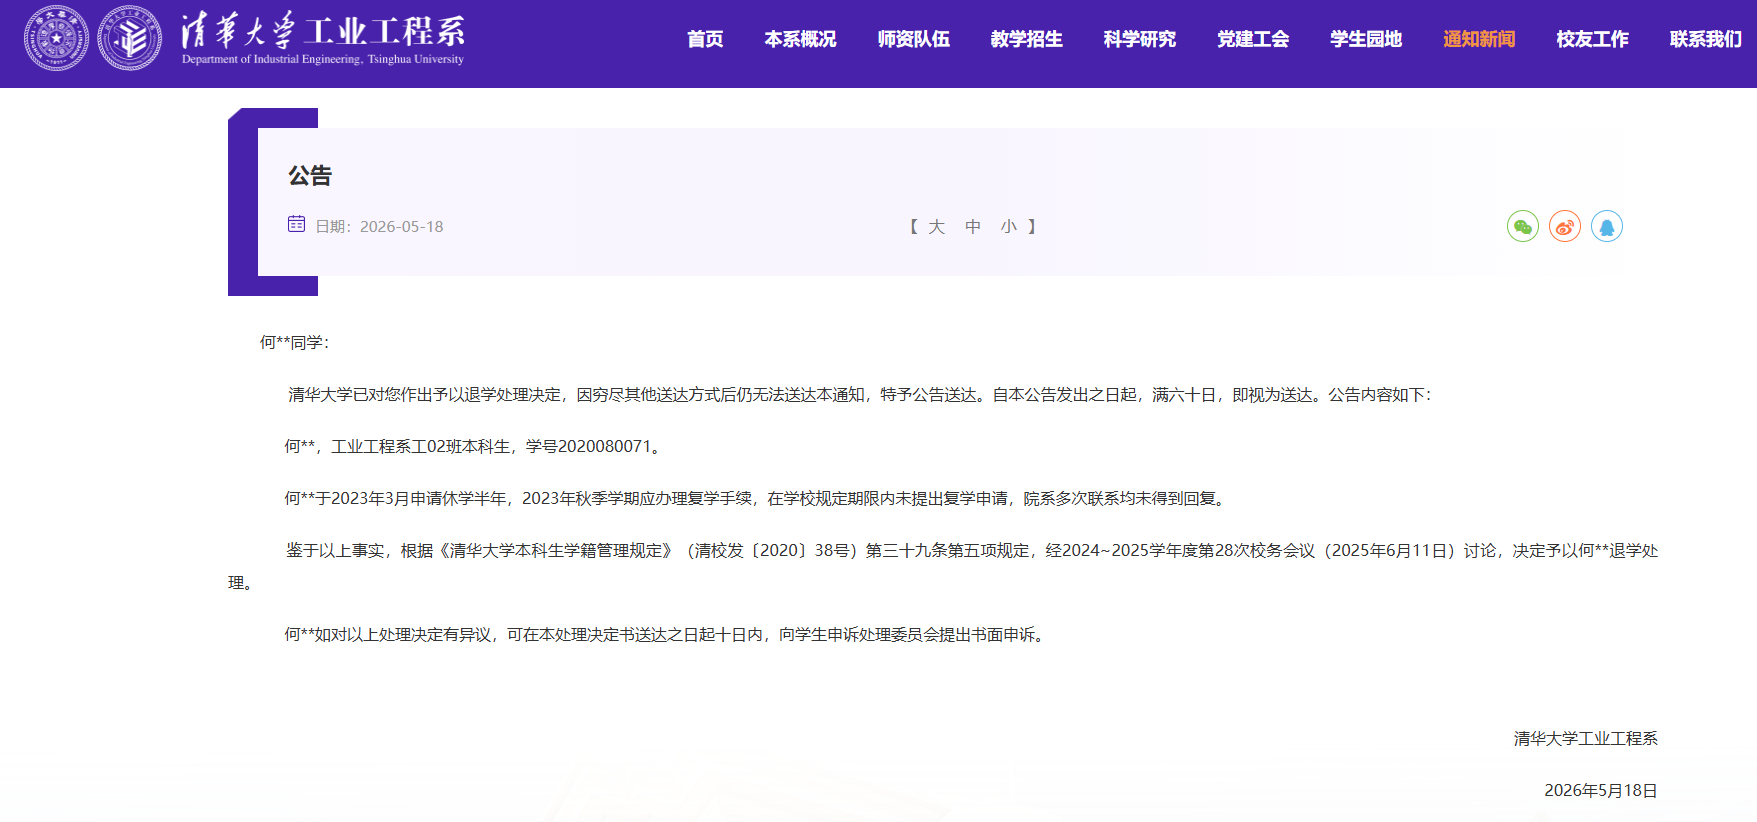Open the 教学招生 menu item
Image resolution: width=1757 pixels, height=822 pixels.
(x=1026, y=39)
